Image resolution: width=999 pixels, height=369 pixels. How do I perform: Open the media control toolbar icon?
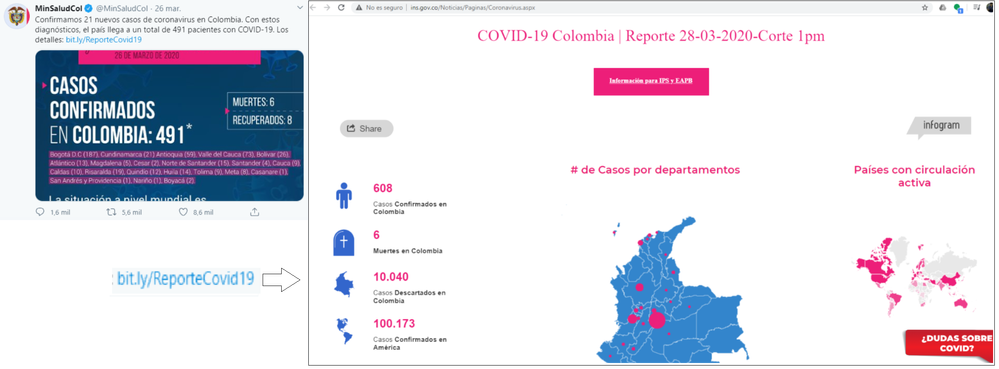coord(977,8)
